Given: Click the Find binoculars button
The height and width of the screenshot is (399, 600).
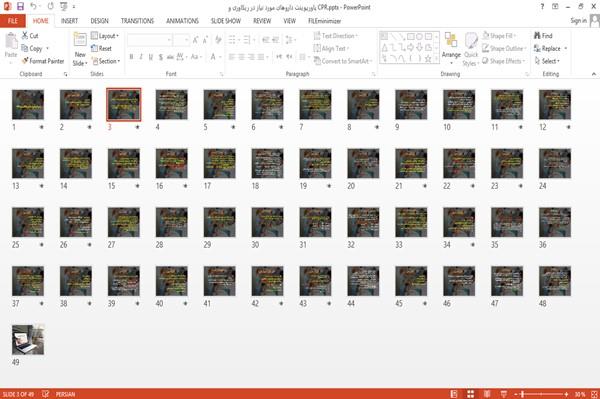Looking at the screenshot, I should pyautogui.click(x=543, y=36).
